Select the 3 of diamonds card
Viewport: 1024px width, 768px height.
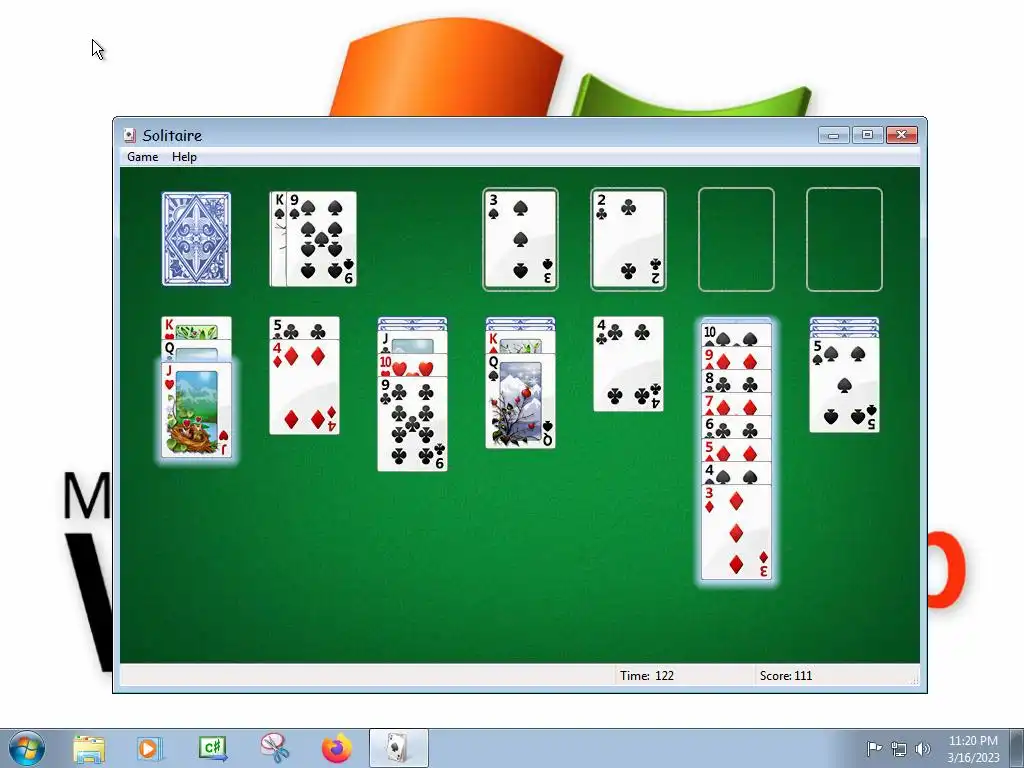736,532
